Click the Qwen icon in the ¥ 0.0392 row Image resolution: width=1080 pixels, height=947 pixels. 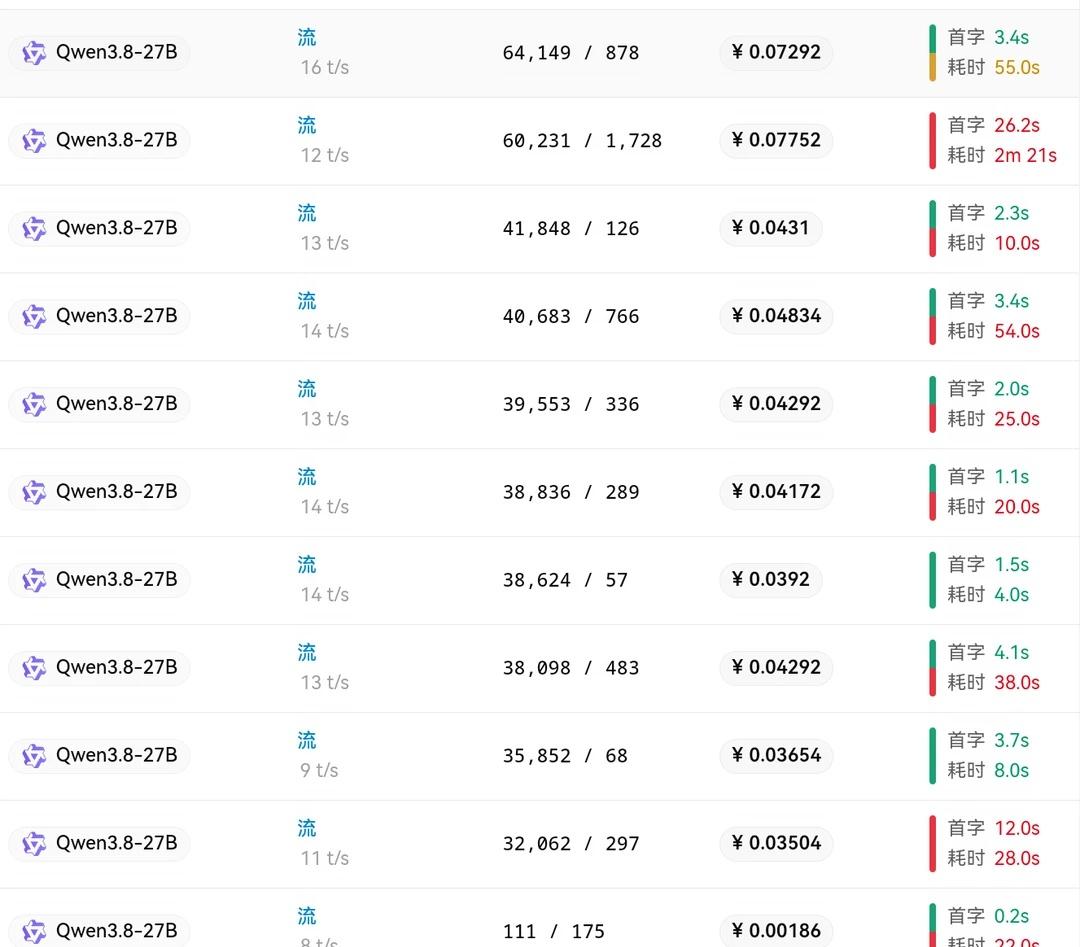coord(34,580)
